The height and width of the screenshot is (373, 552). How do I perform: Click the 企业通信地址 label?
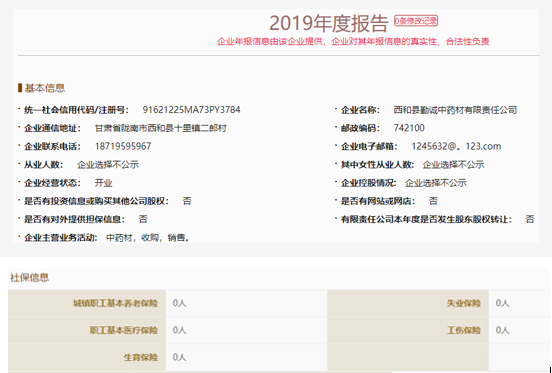pyautogui.click(x=52, y=128)
